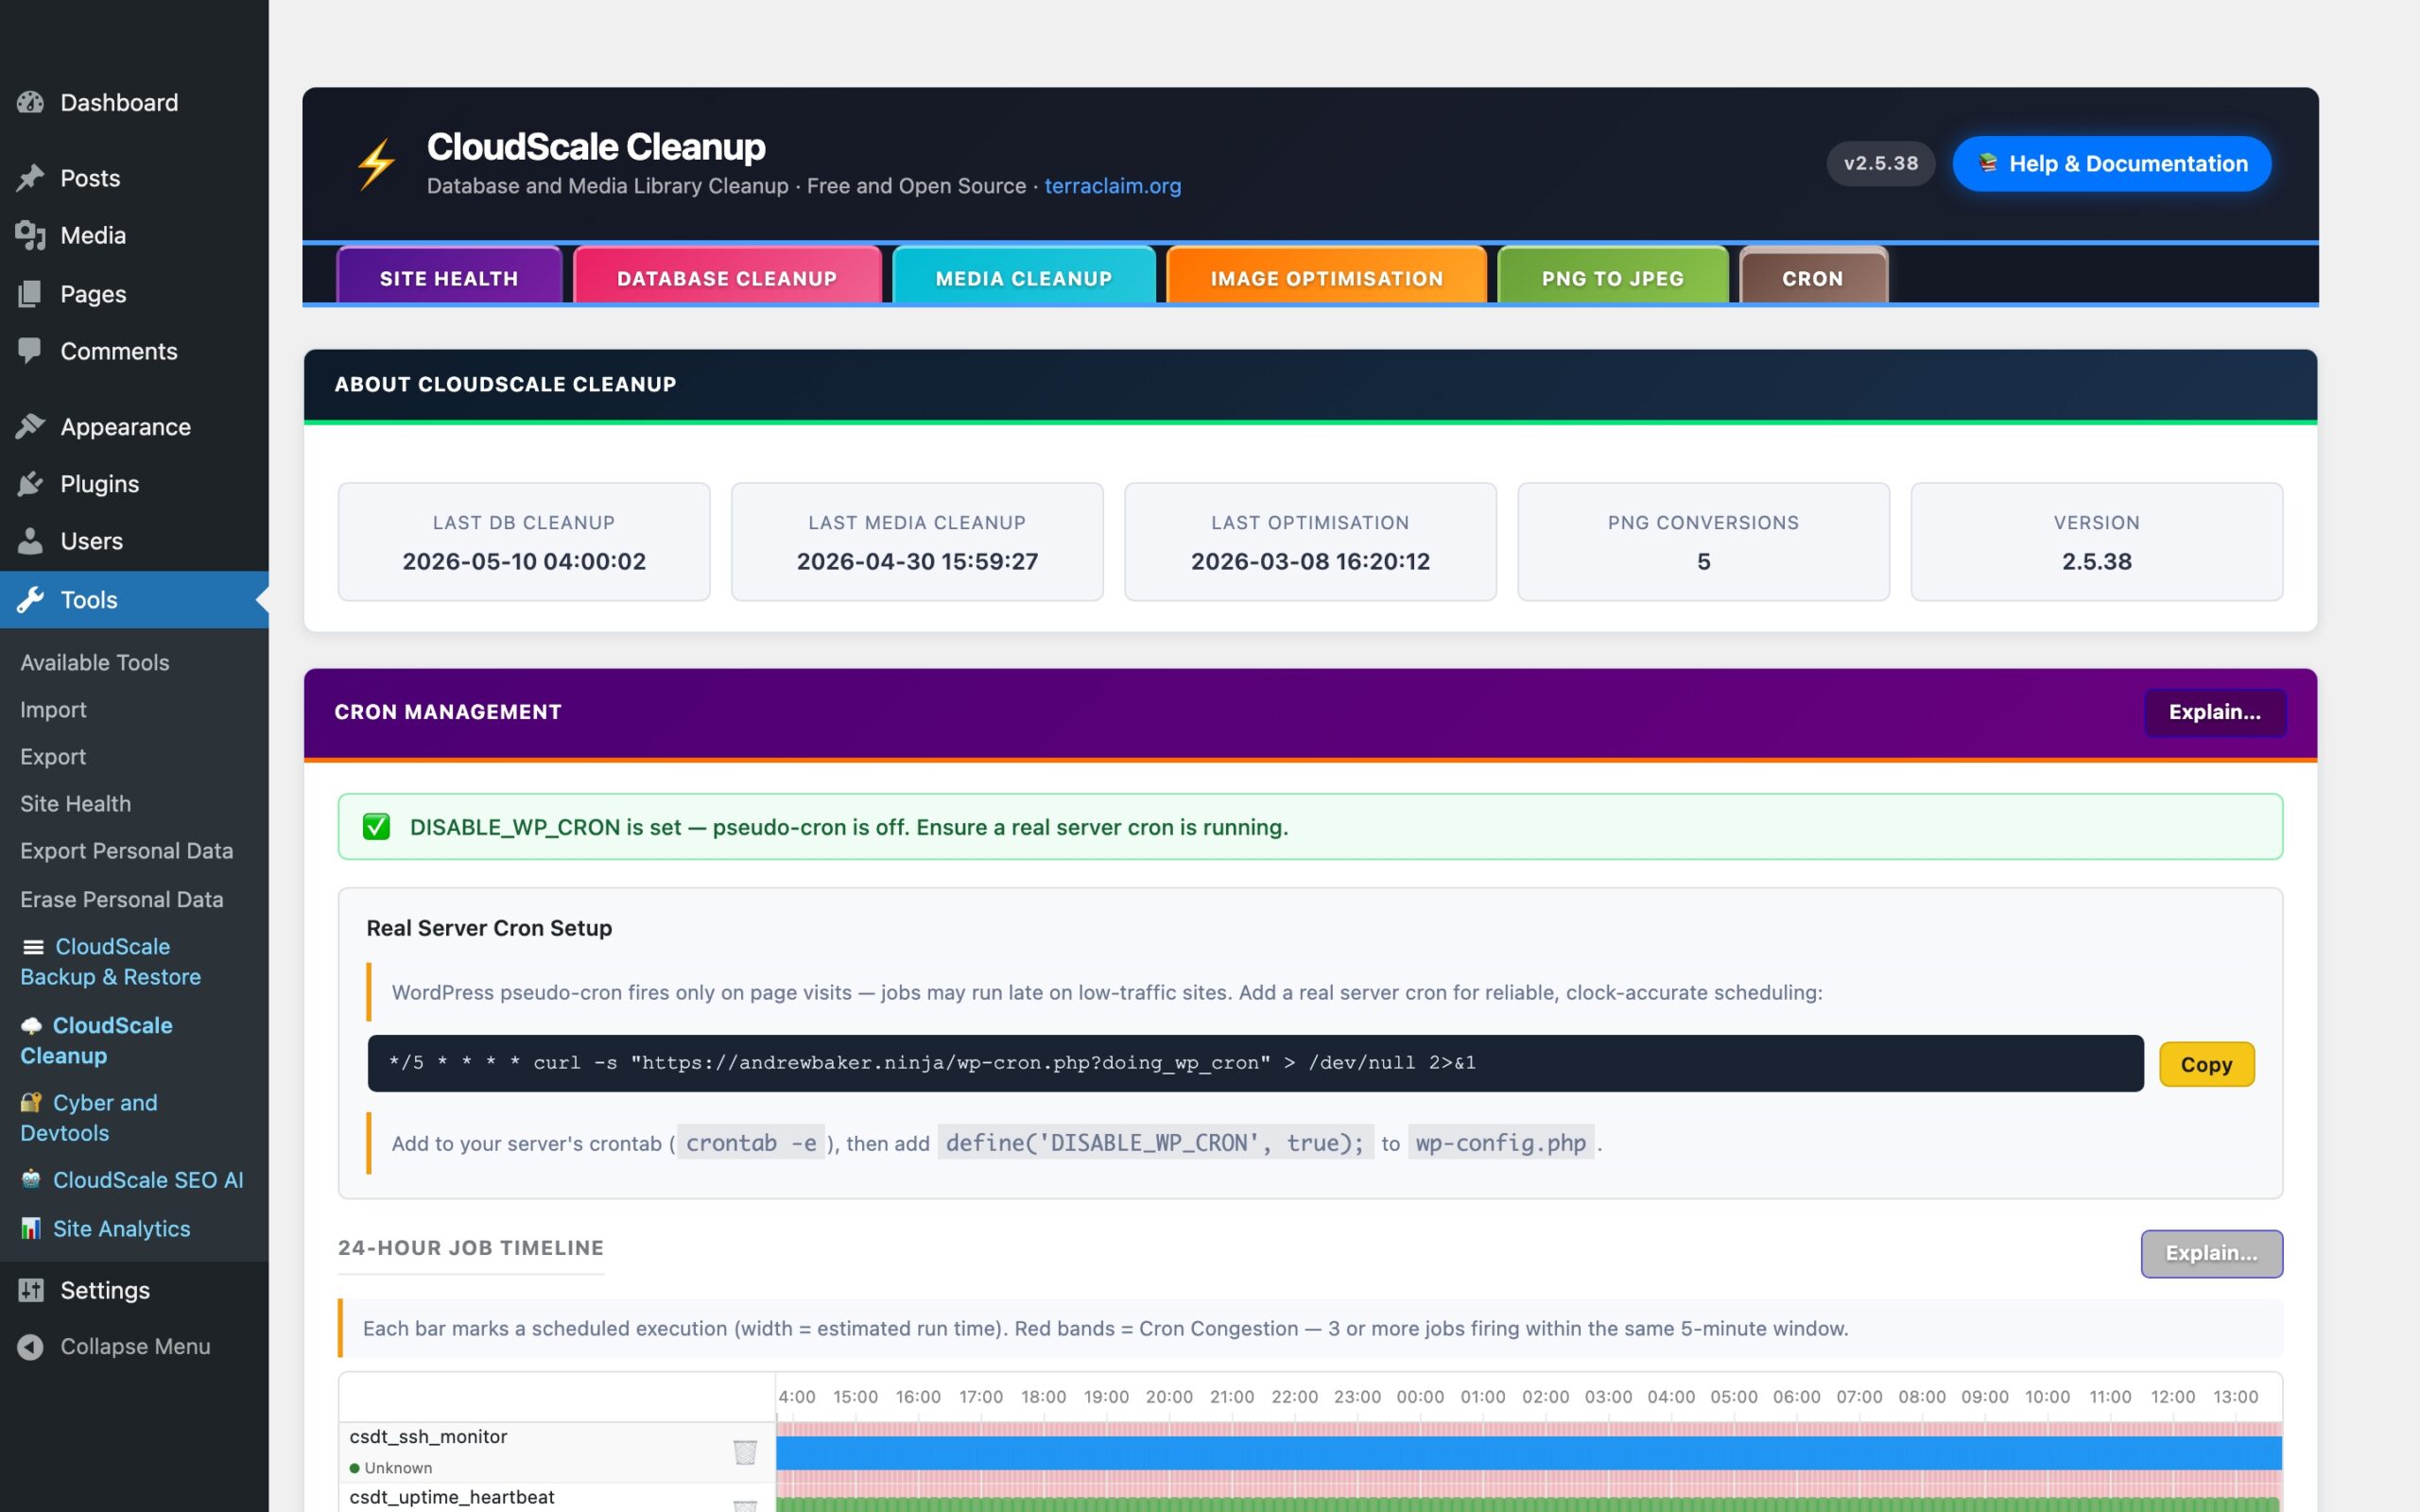Viewport: 2420px width, 1512px height.
Task: Click the books icon in Help button
Action: tap(1988, 163)
